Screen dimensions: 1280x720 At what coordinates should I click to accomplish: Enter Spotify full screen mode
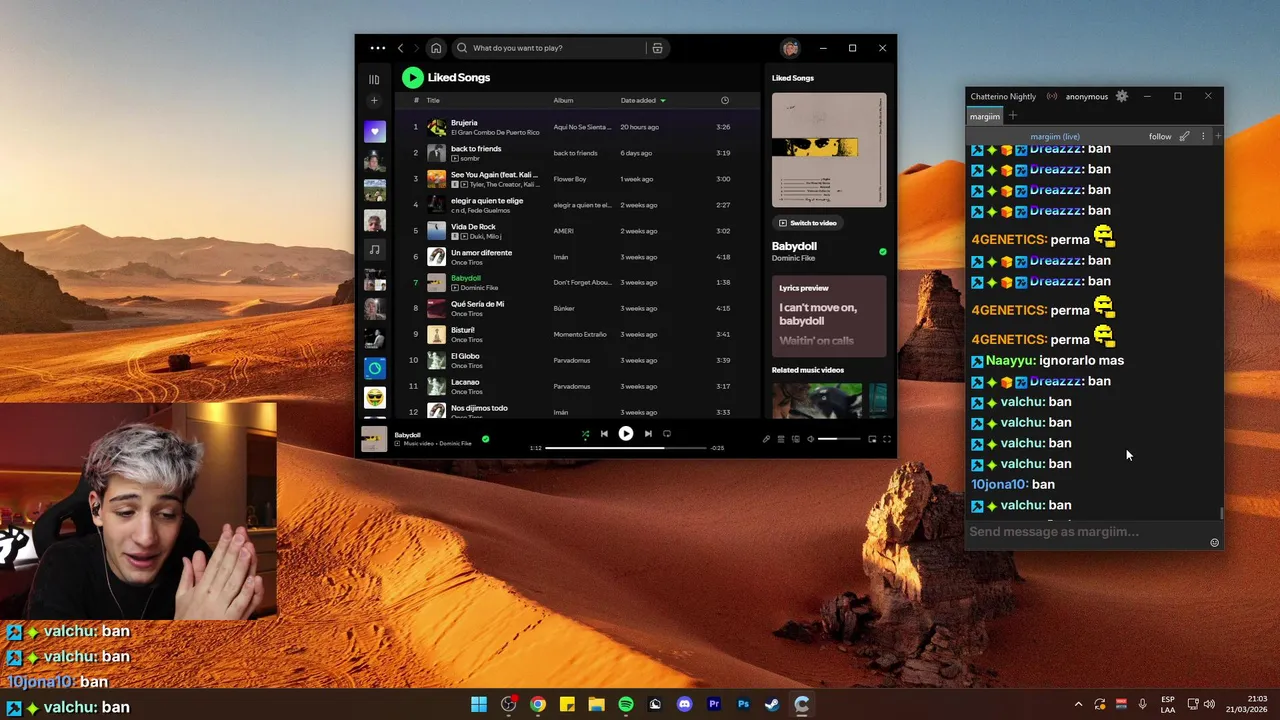click(x=886, y=439)
